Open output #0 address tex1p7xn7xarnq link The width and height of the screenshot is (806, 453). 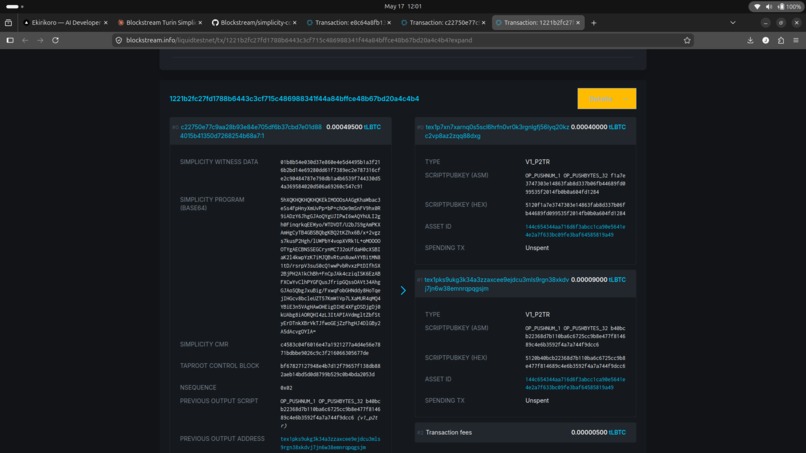click(497, 131)
